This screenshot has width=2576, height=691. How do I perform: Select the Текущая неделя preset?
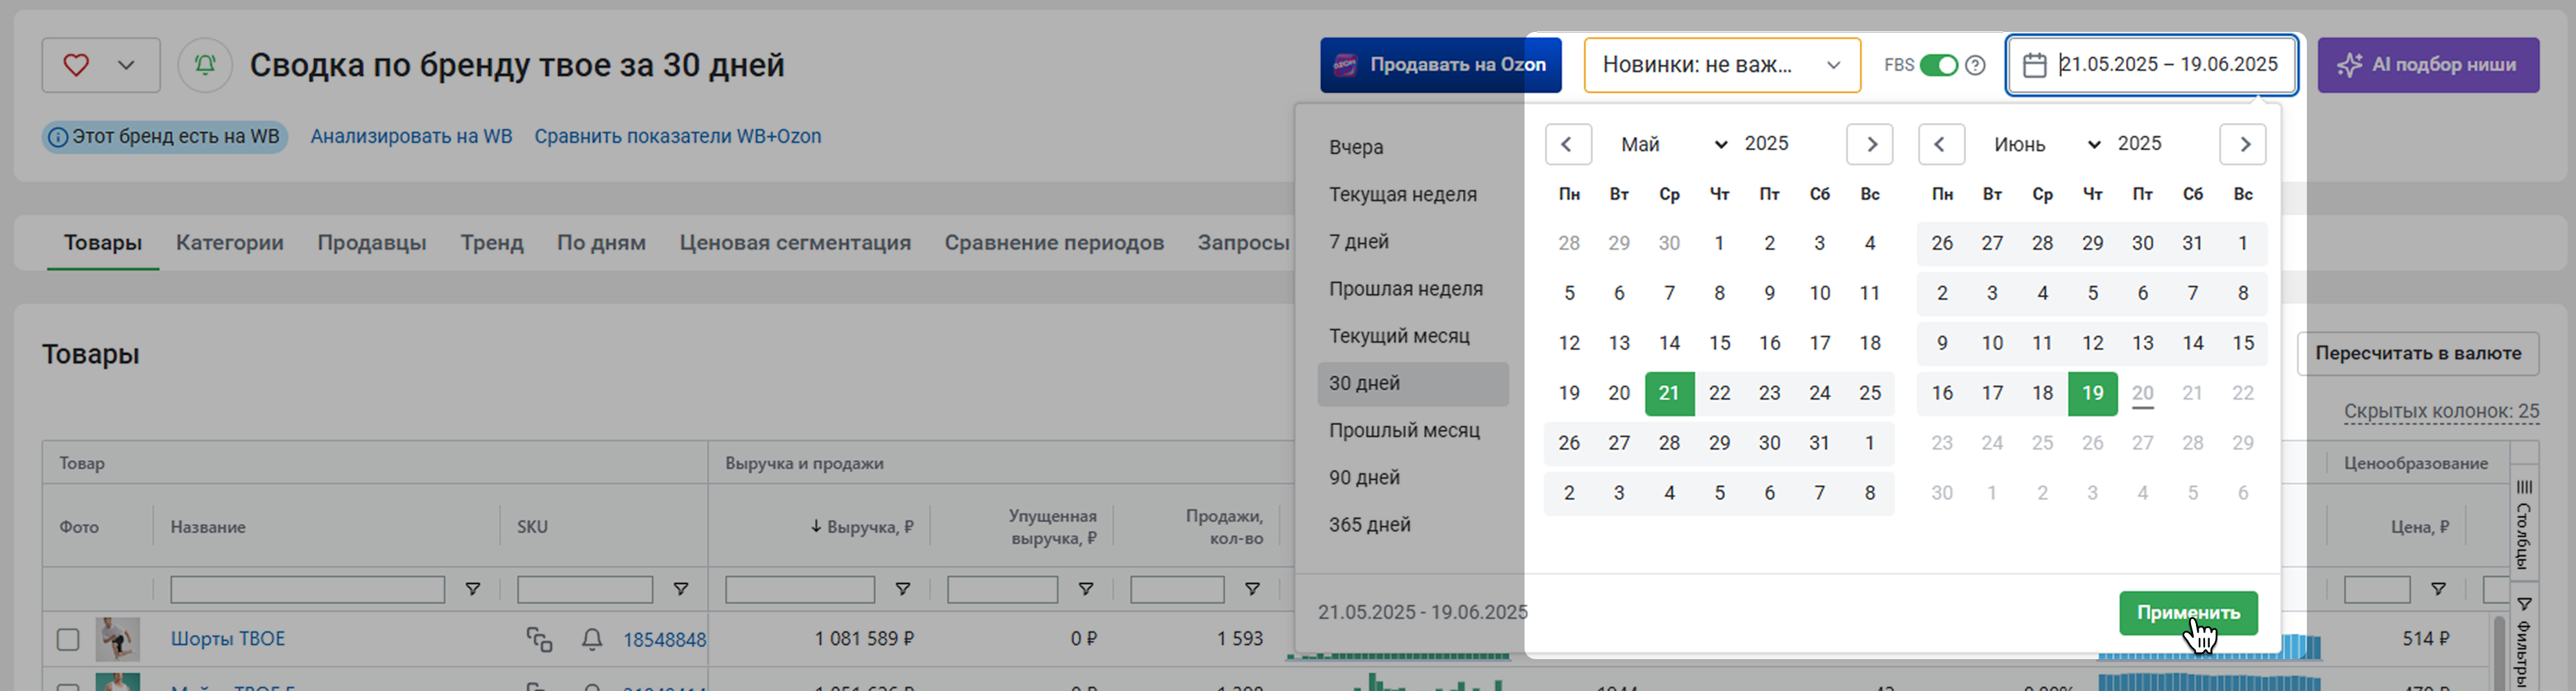coord(1413,195)
